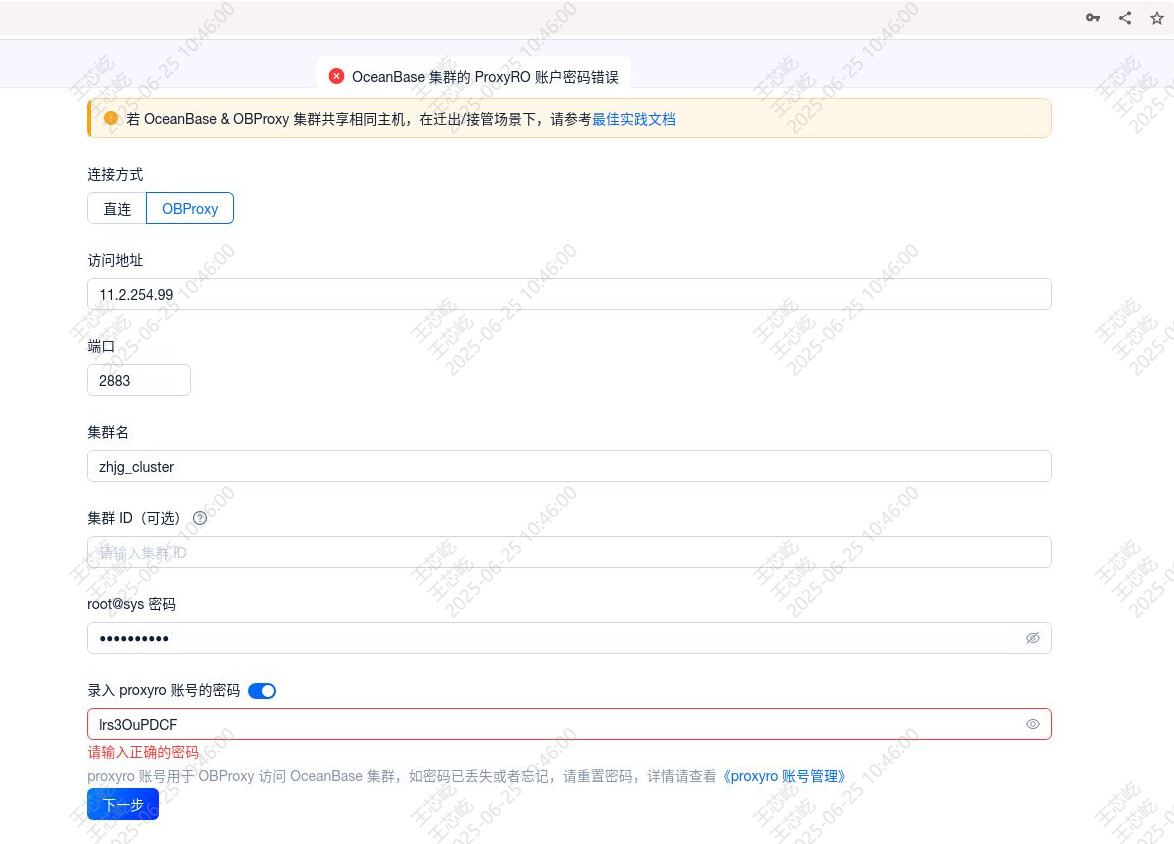The height and width of the screenshot is (844, 1174).
Task: Open the 最佳实践文档 link
Action: click(634, 119)
